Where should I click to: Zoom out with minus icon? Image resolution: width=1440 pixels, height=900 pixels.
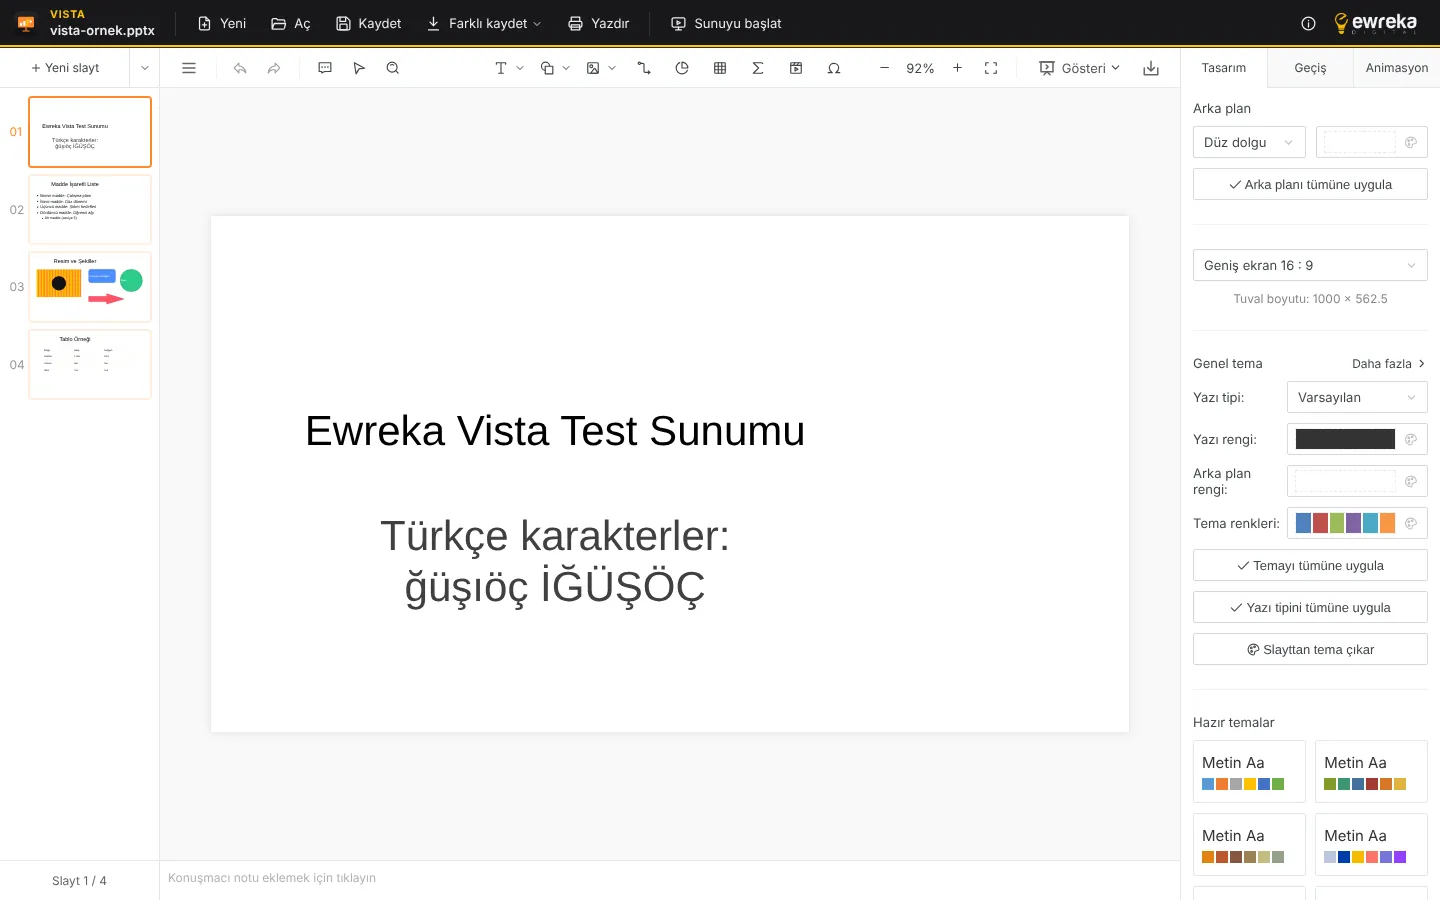[884, 68]
